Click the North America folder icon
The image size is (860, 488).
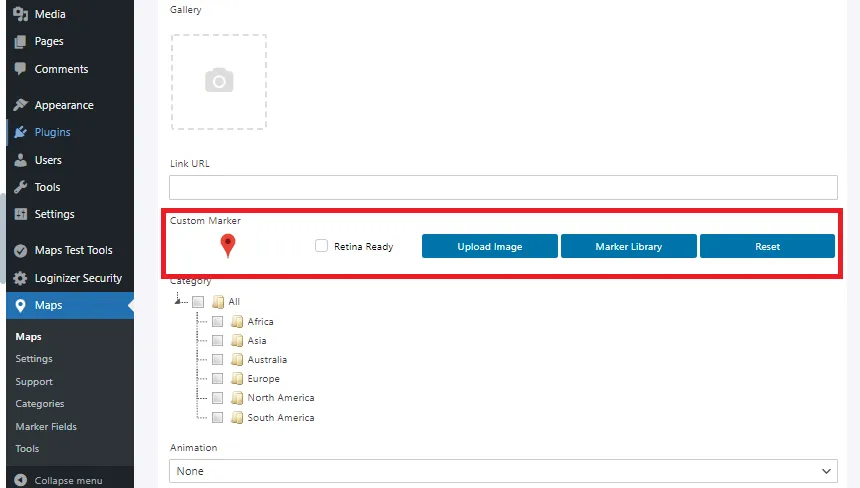(x=237, y=398)
